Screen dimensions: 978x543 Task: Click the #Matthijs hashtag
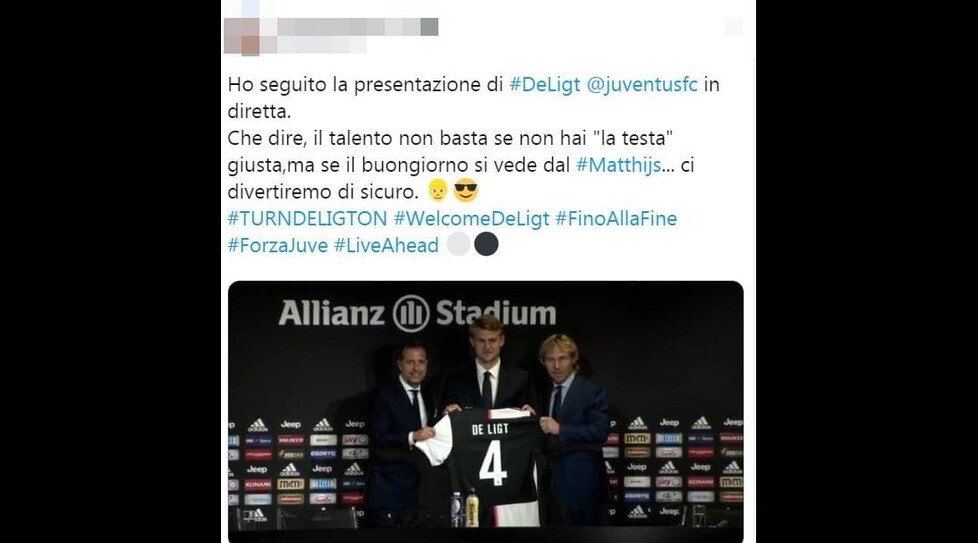[619, 165]
